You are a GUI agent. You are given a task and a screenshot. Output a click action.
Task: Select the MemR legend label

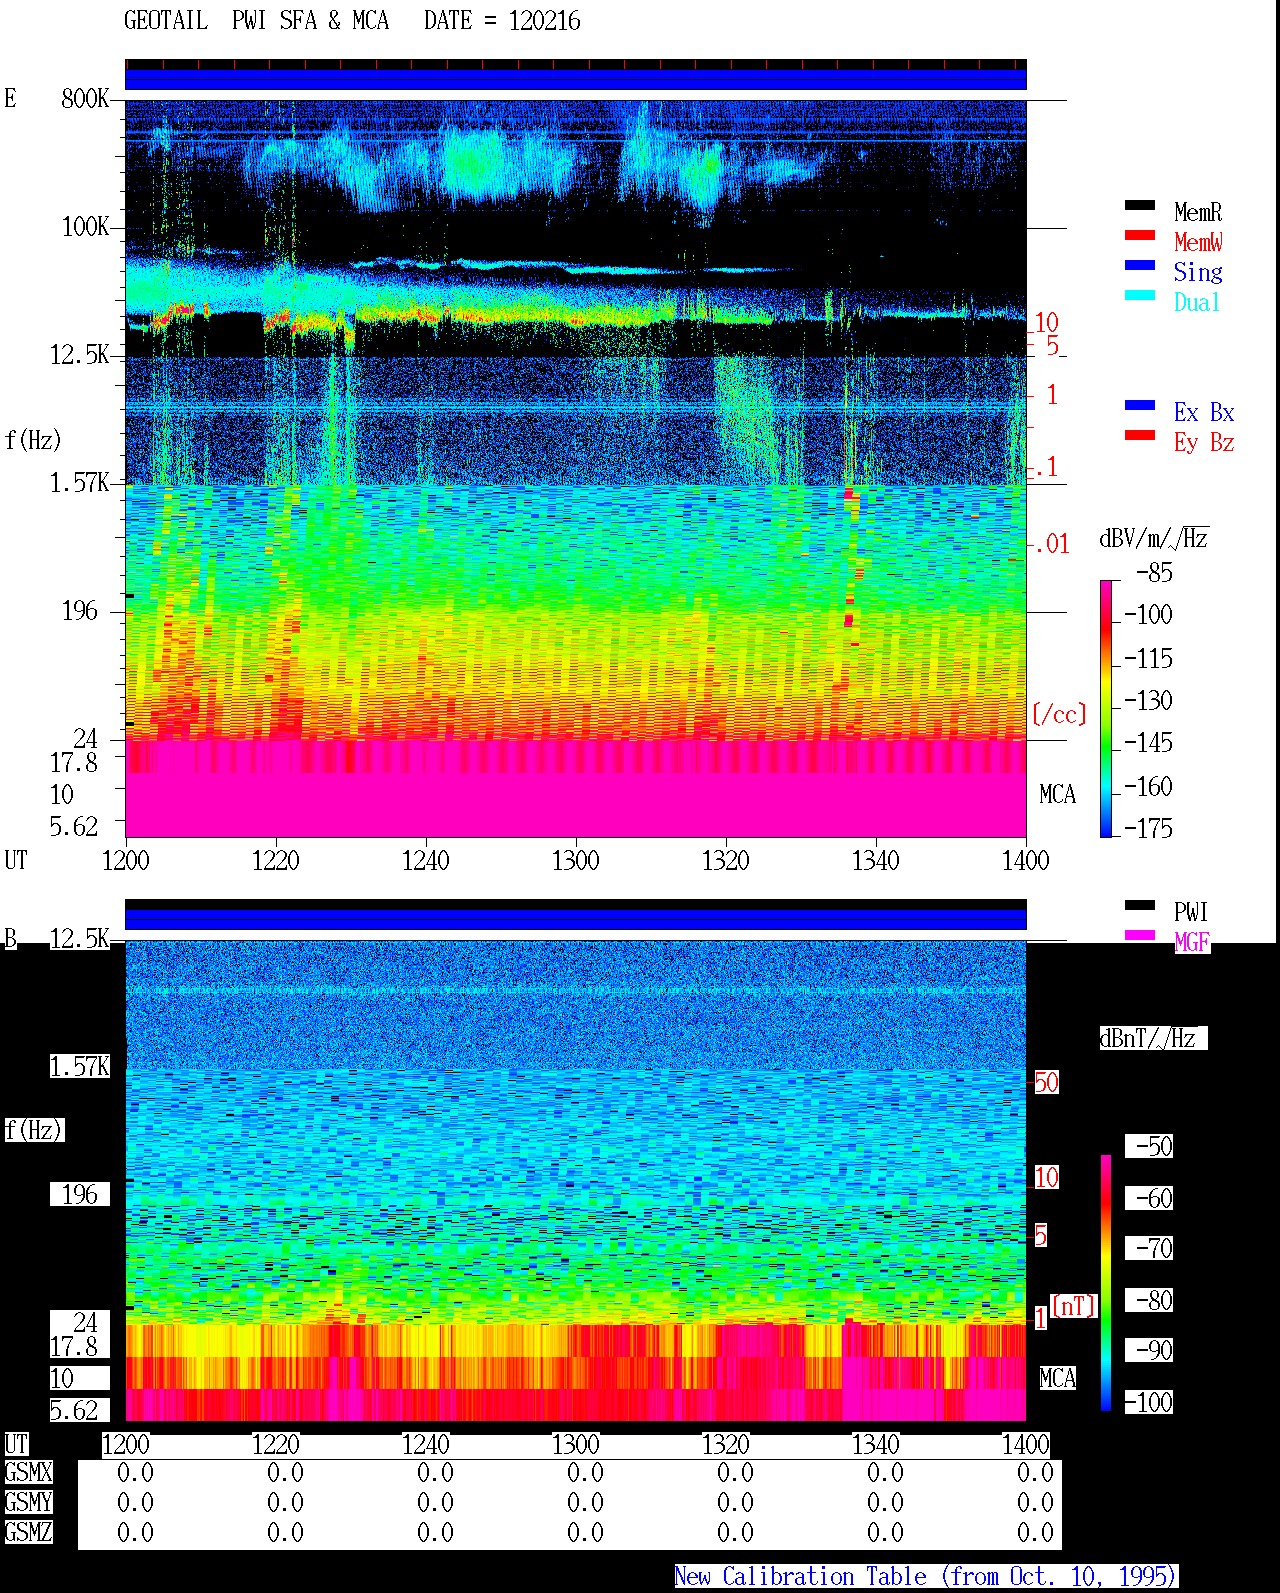coord(1198,212)
